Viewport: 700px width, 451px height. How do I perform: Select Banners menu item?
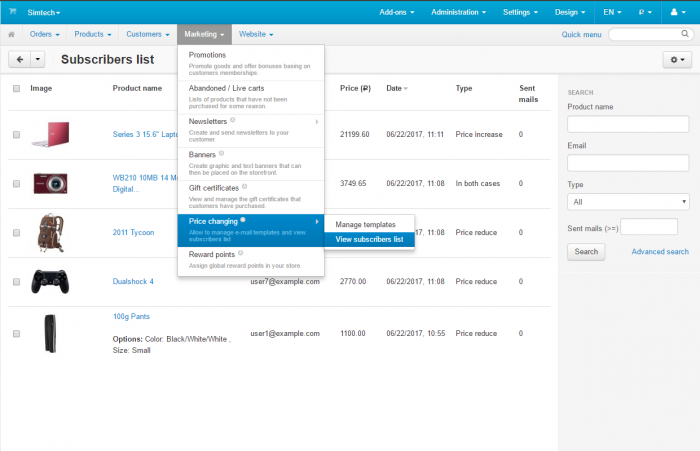click(x=251, y=163)
